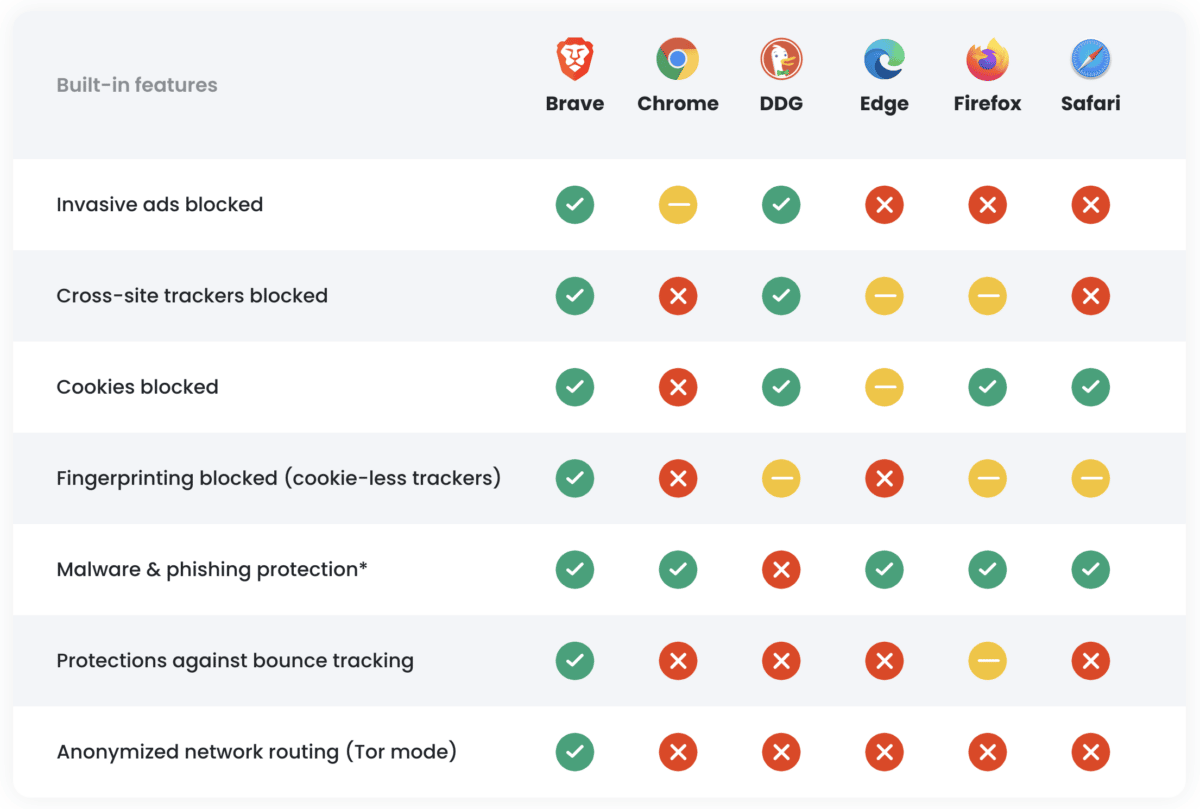Image resolution: width=1200 pixels, height=809 pixels.
Task: Click the 'Safari' column name
Action: pyautogui.click(x=1090, y=104)
